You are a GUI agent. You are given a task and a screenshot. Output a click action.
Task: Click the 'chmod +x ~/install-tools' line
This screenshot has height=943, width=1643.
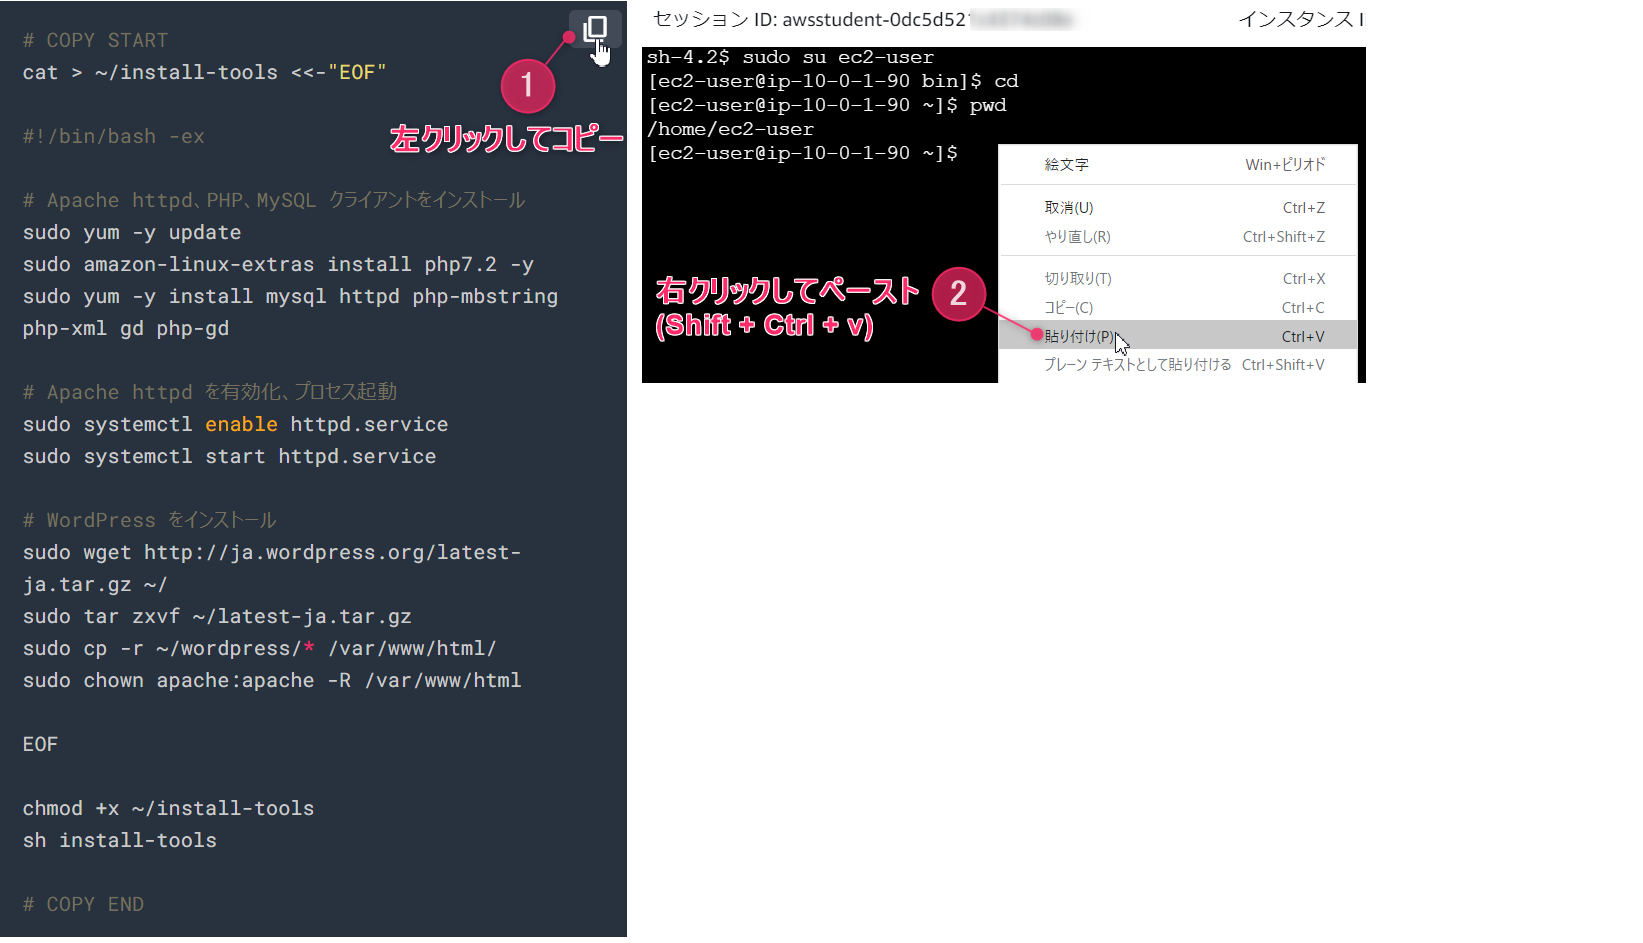click(x=168, y=808)
